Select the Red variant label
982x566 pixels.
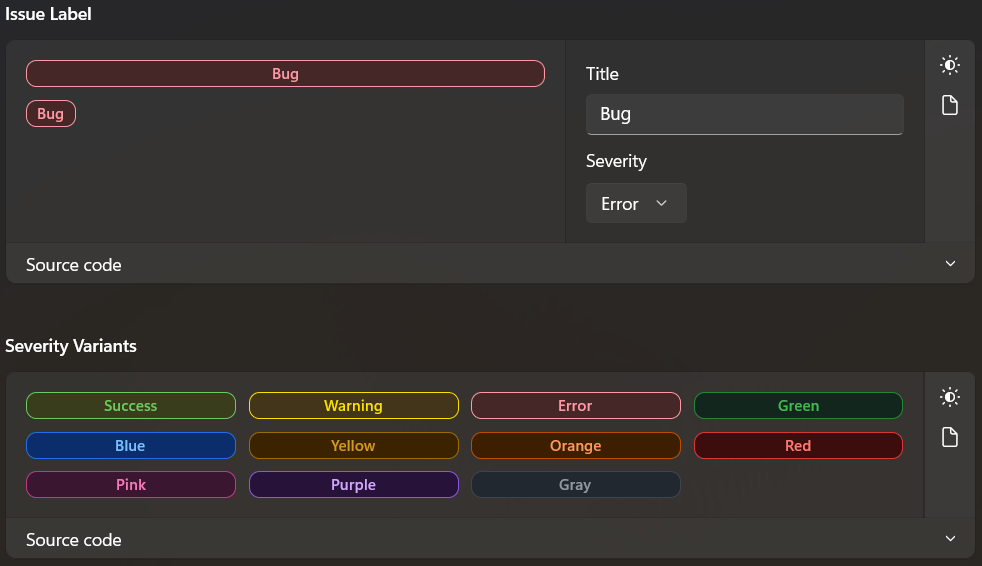[799, 446]
